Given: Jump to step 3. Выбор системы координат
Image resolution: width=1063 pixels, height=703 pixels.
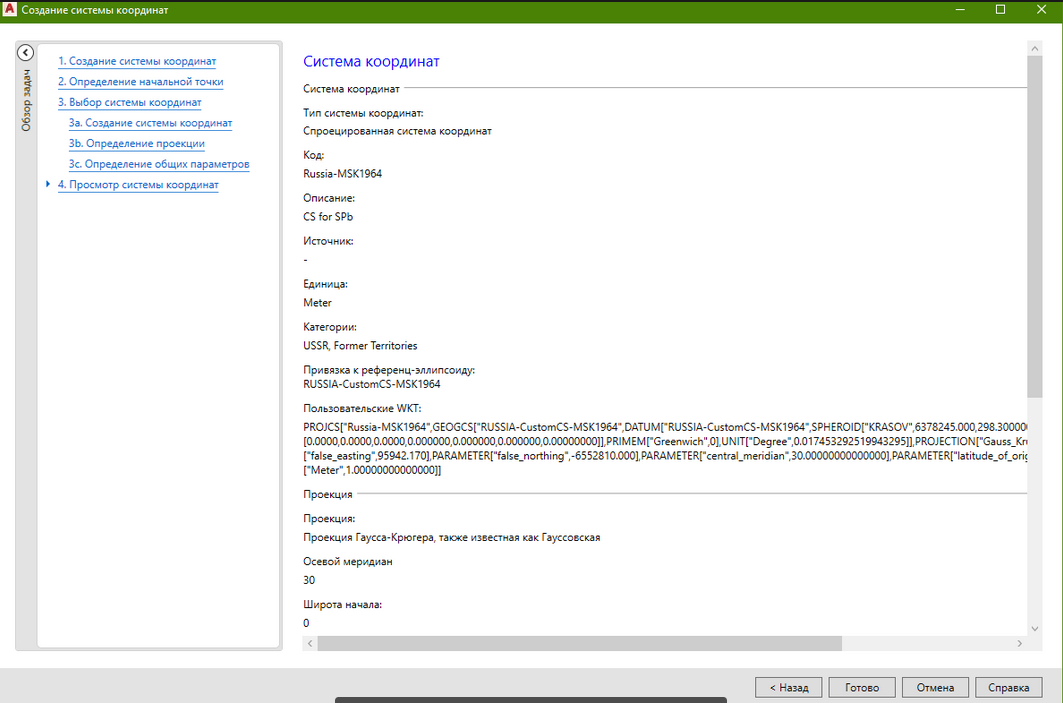Looking at the screenshot, I should [x=129, y=102].
